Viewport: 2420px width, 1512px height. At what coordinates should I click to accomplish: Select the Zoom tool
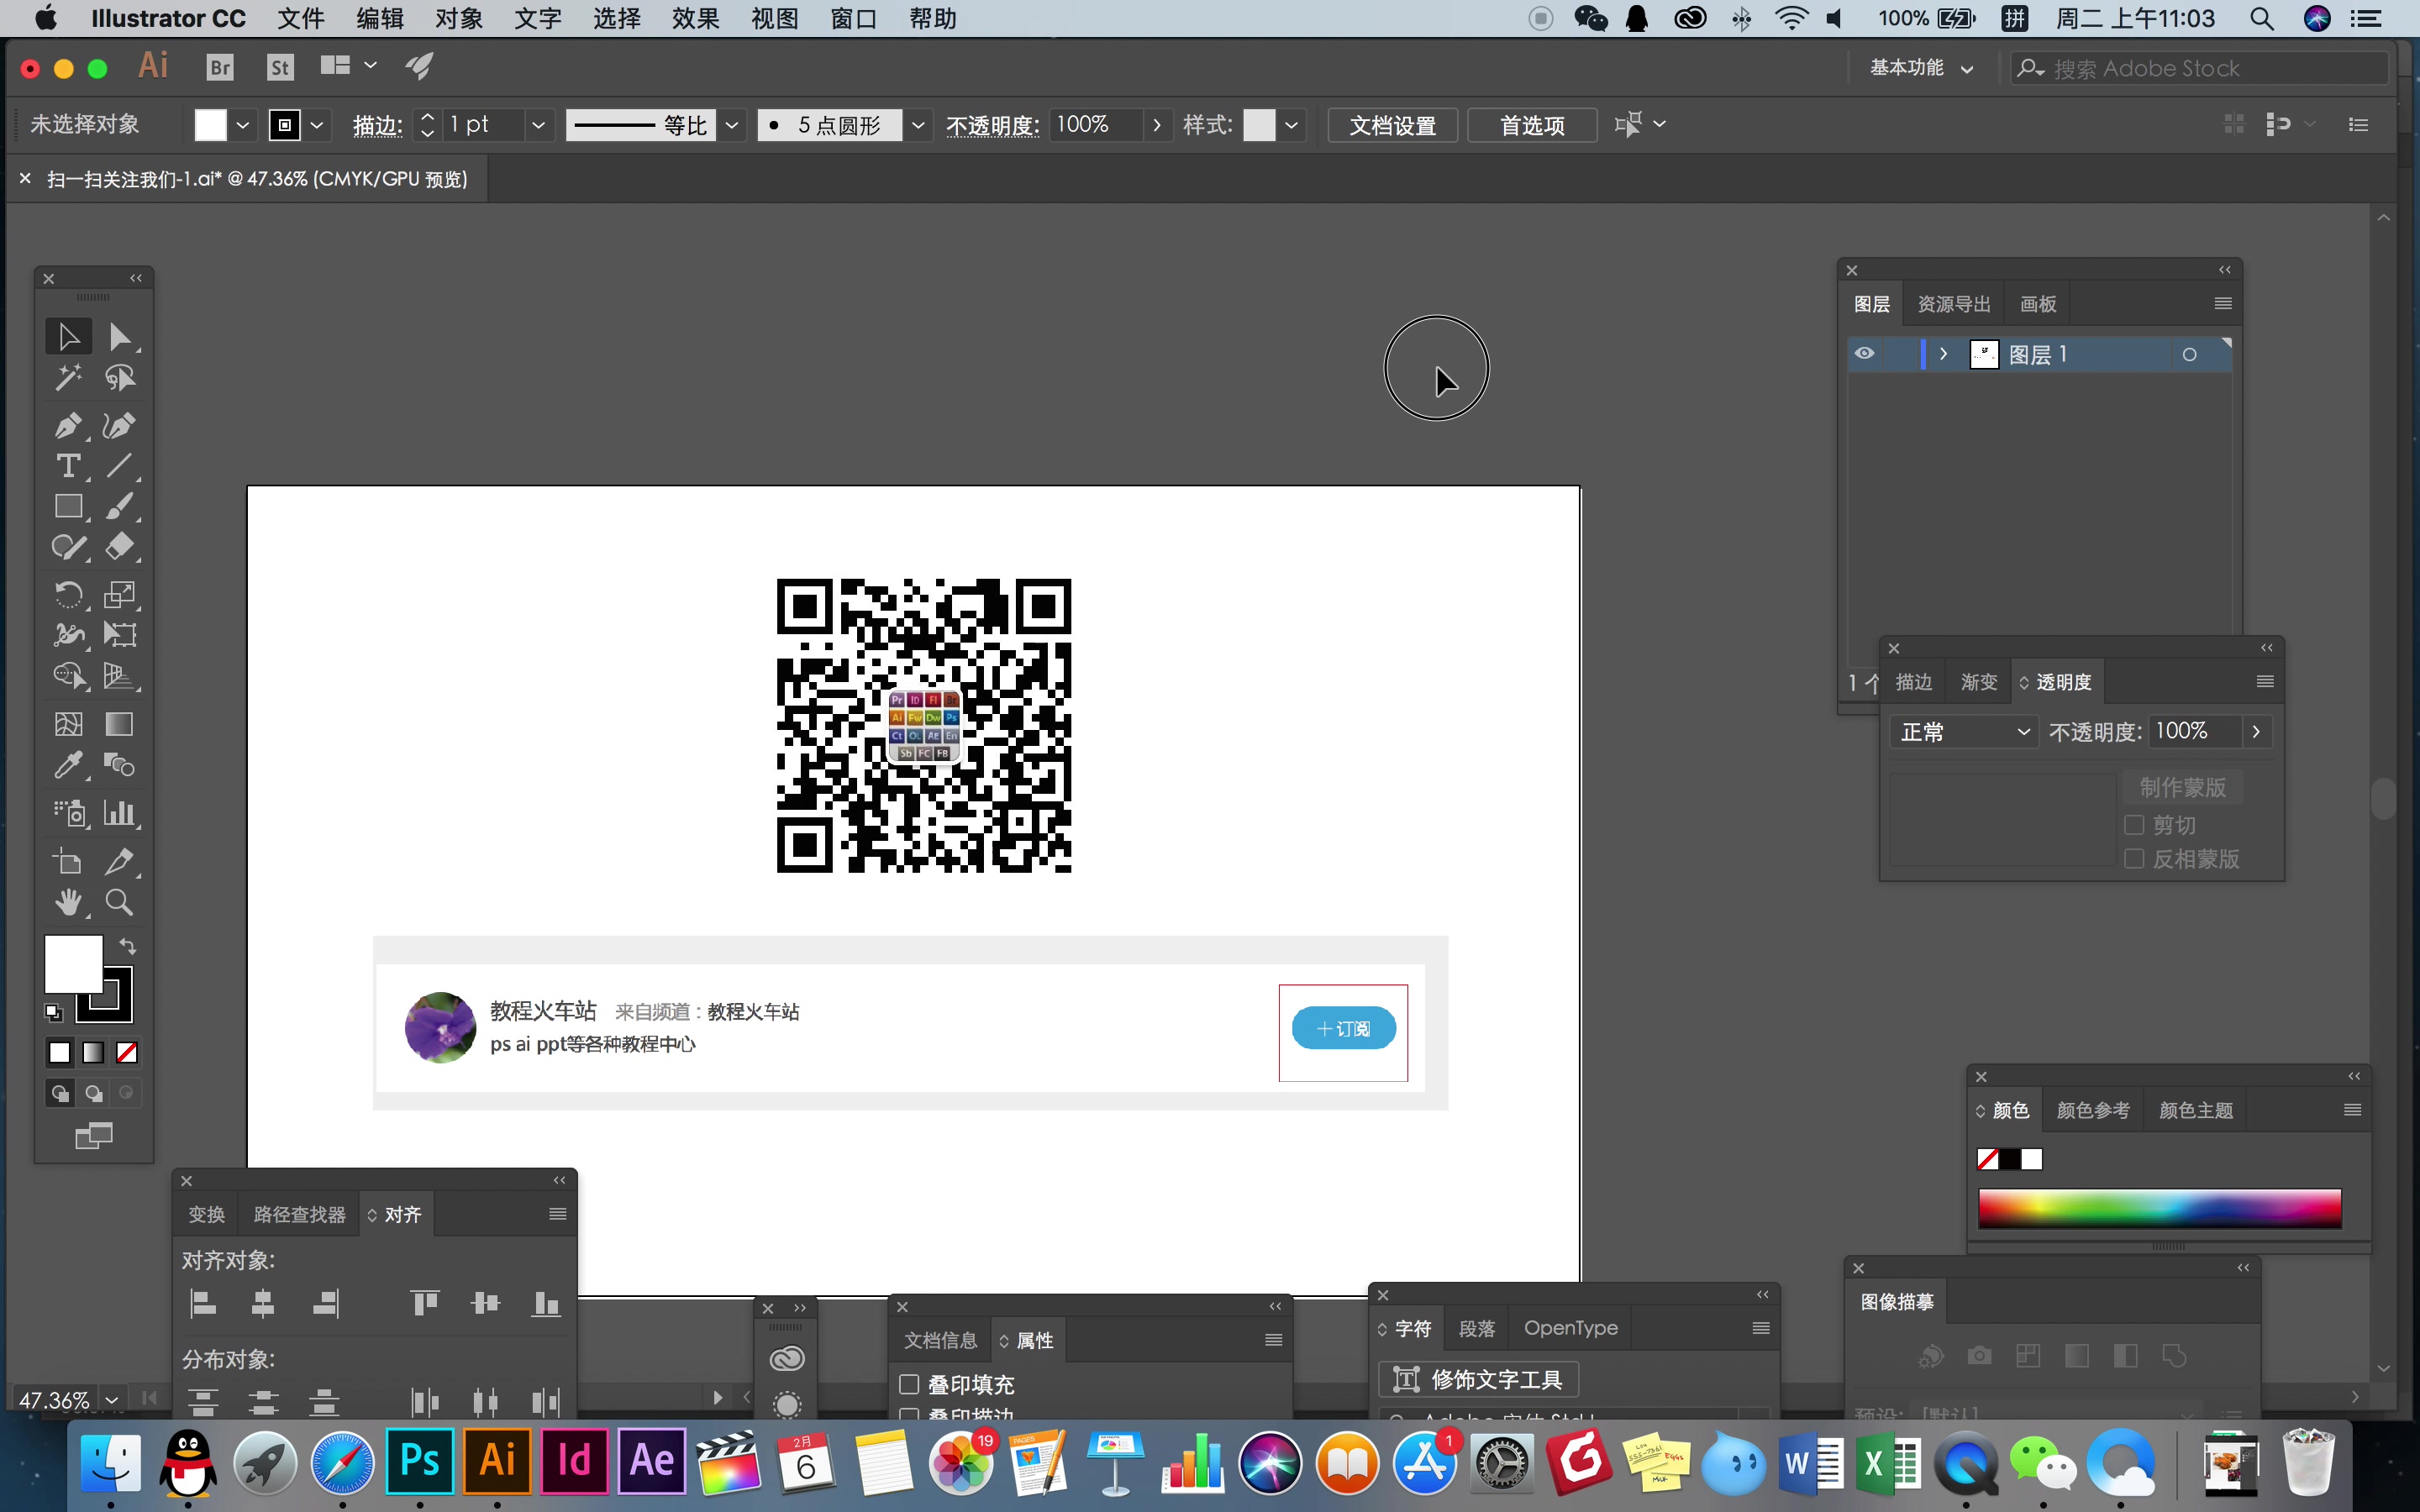coord(120,902)
